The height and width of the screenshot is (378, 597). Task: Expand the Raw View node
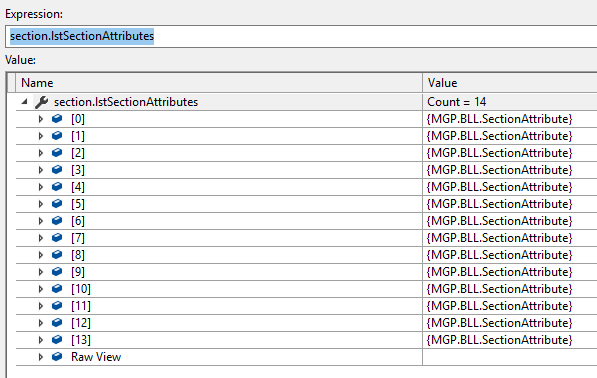pyautogui.click(x=41, y=357)
